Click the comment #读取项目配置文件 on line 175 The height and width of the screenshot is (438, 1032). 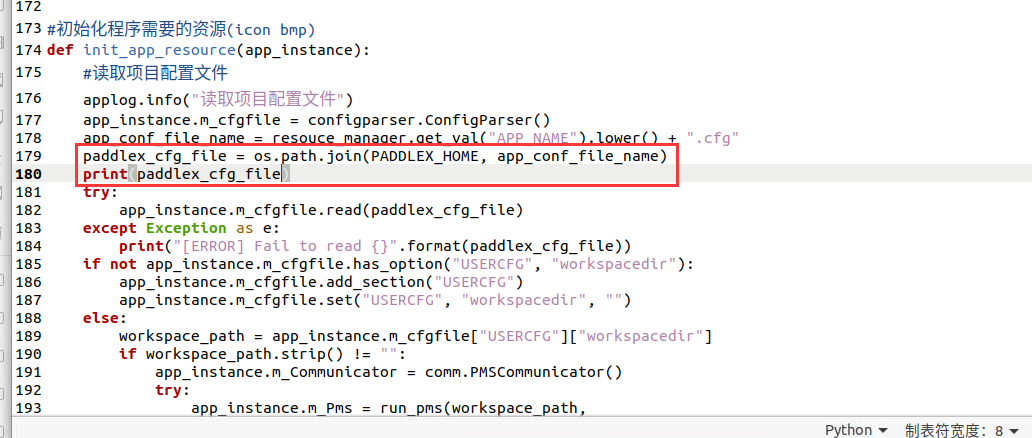click(155, 73)
